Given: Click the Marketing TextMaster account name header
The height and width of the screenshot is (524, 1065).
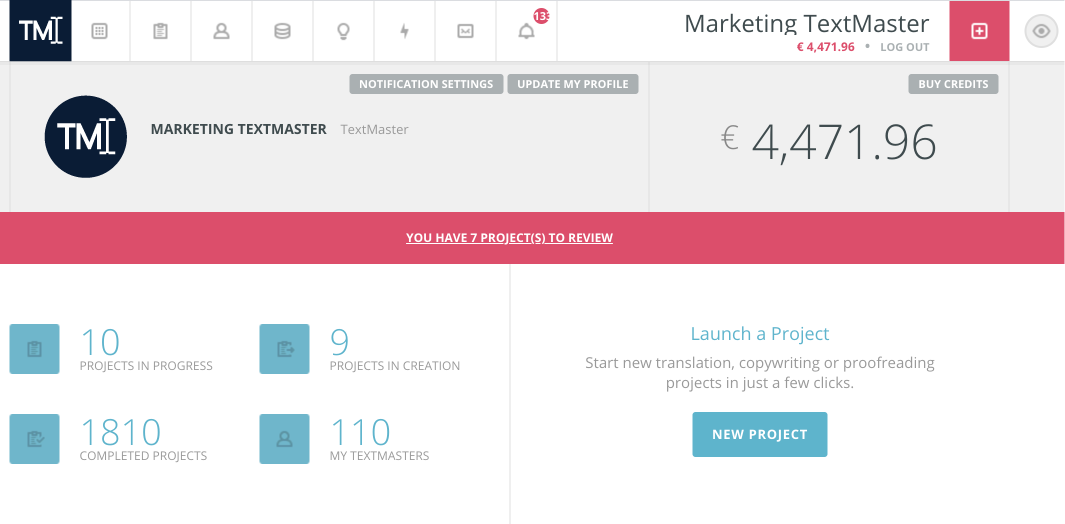Looking at the screenshot, I should point(806,24).
